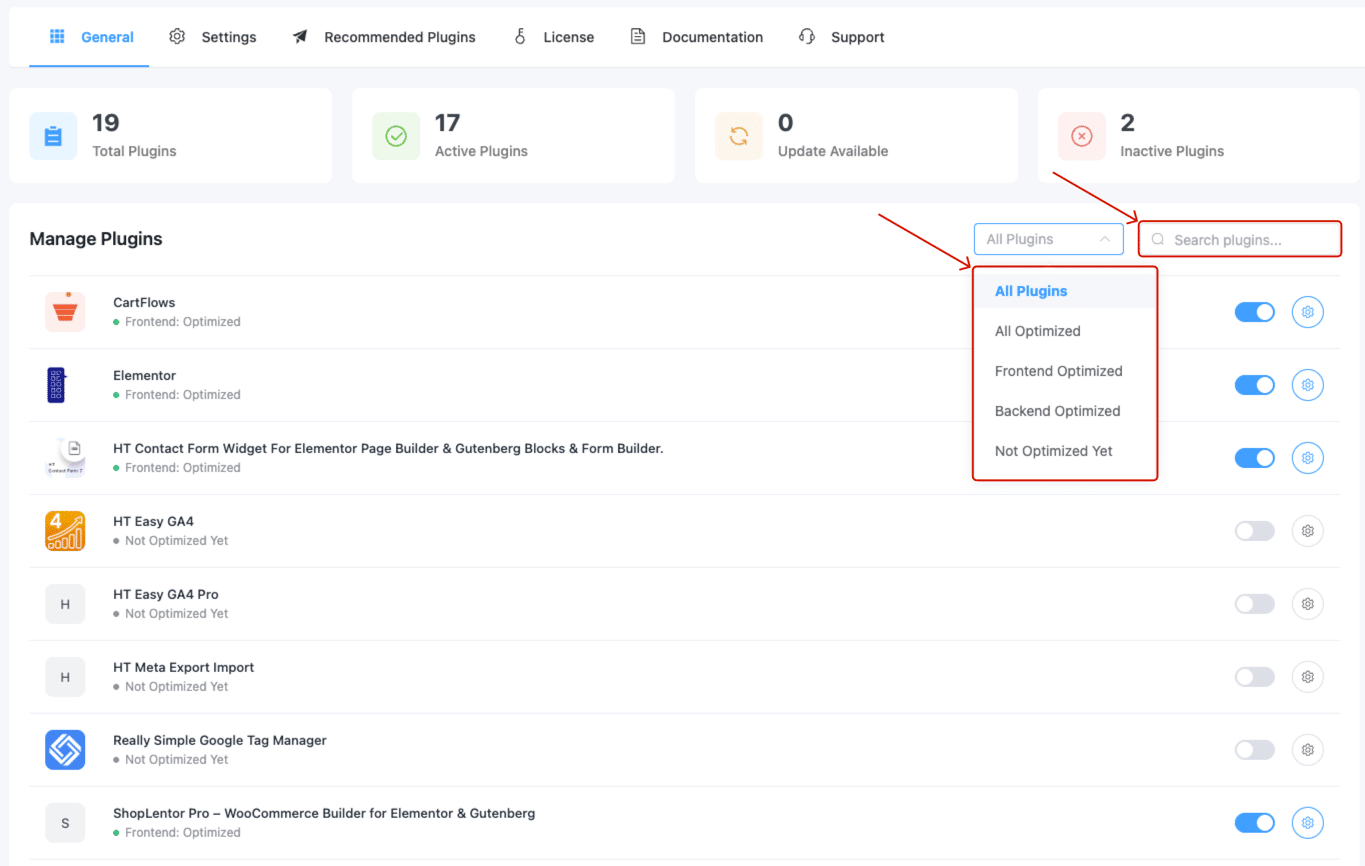Toggle off the ShopLentor Pro plugin switch
The image size is (1365, 866).
(1254, 823)
